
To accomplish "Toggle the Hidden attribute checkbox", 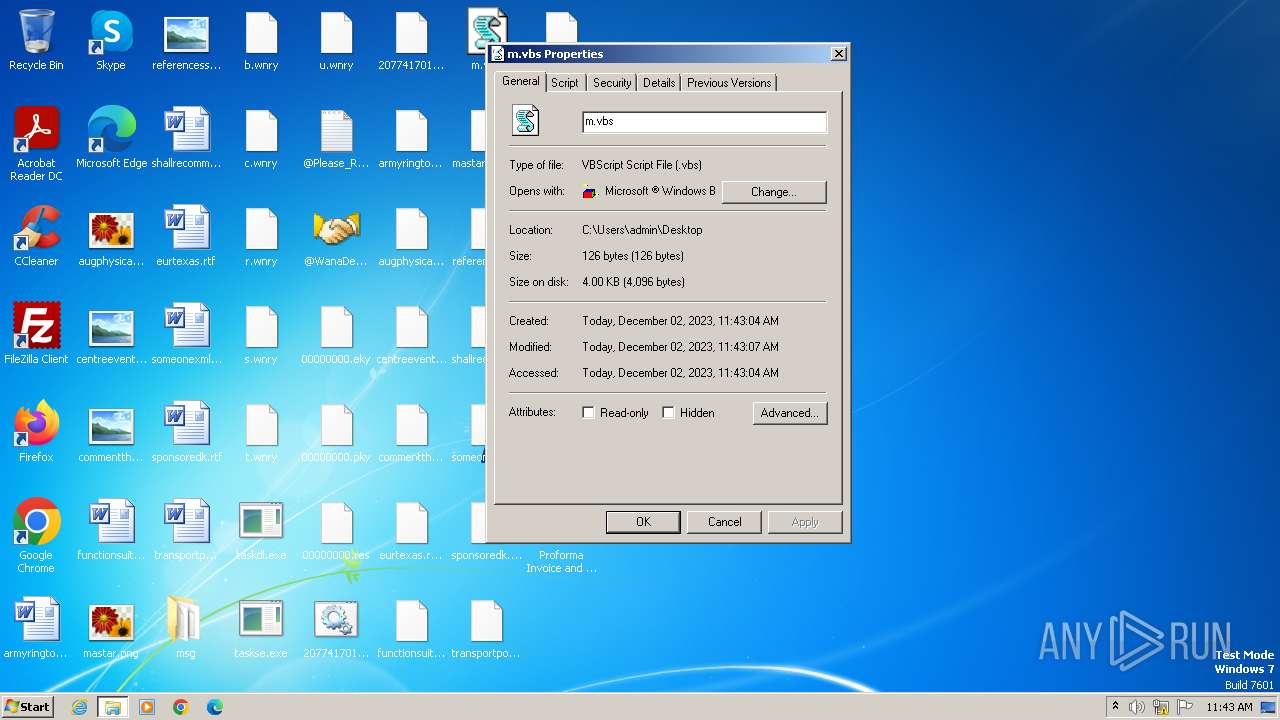I will pos(669,413).
